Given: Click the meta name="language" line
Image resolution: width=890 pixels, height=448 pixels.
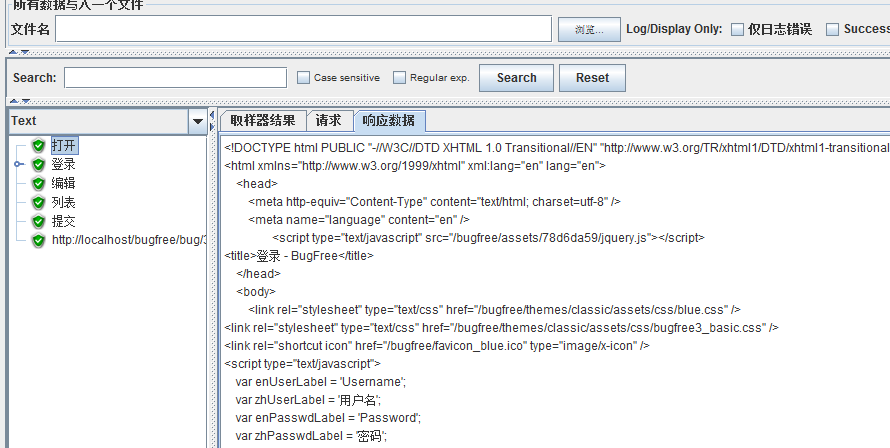Looking at the screenshot, I should (x=359, y=220).
